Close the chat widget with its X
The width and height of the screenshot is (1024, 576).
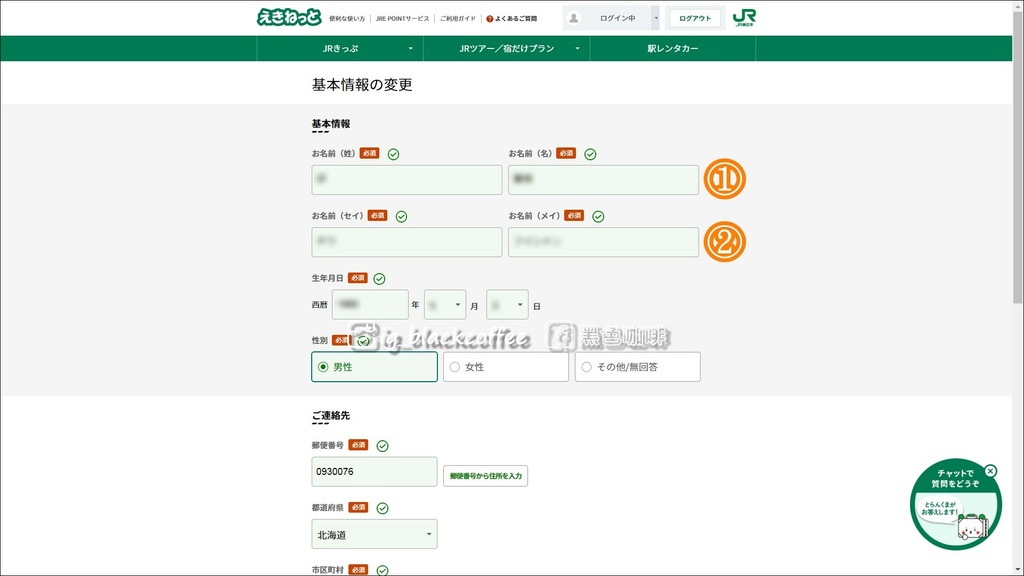tap(991, 471)
